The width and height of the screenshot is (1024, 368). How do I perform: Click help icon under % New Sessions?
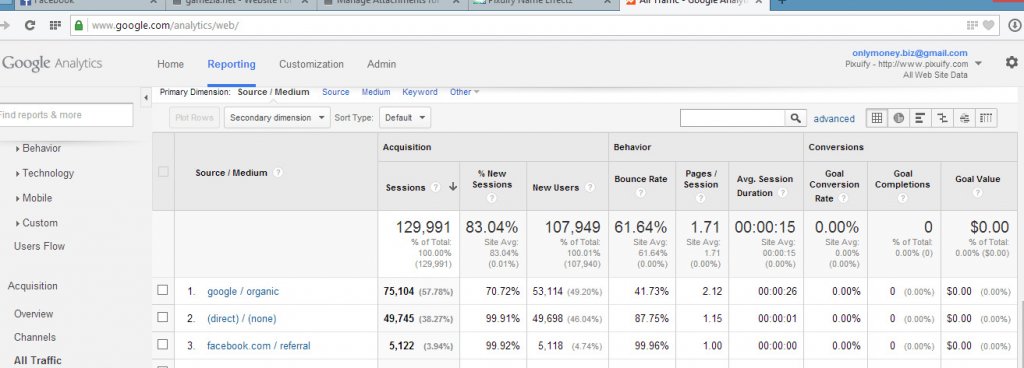click(x=492, y=197)
